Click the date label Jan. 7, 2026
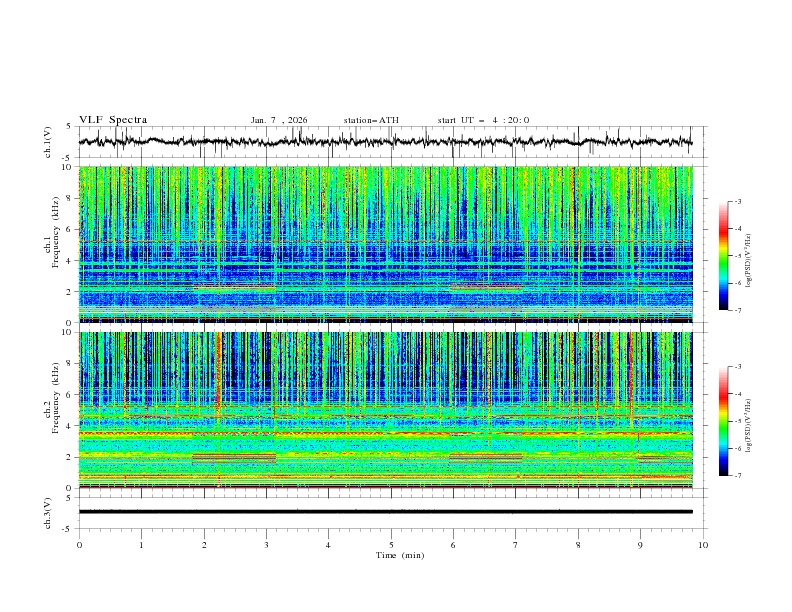792x612 pixels. coord(279,120)
